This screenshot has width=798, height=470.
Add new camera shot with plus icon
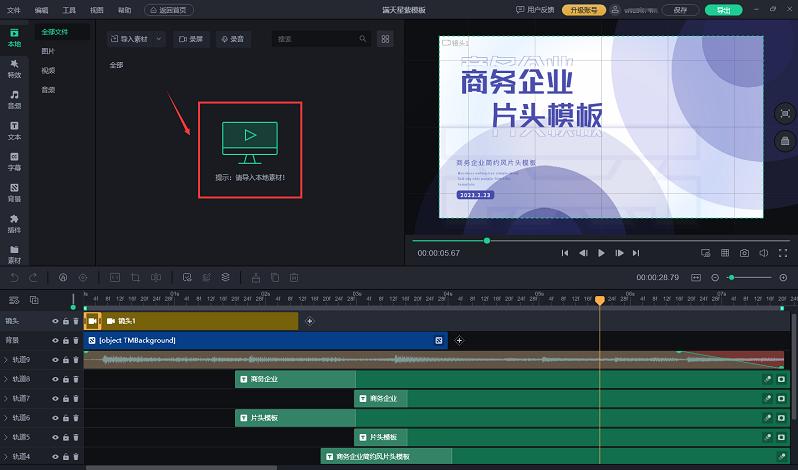[309, 321]
